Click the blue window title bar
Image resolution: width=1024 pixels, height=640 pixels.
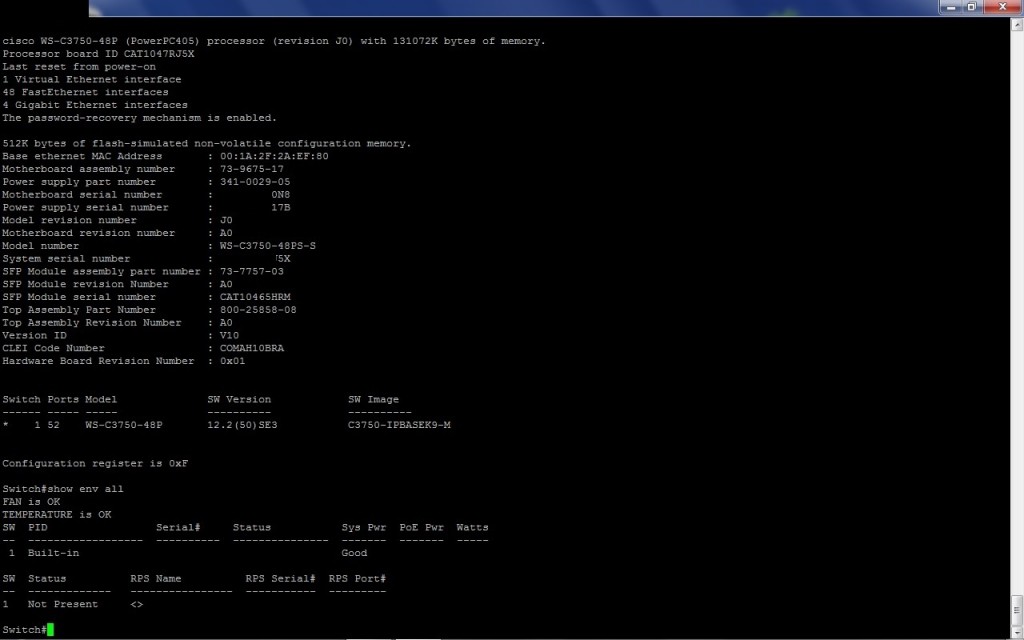point(500,8)
